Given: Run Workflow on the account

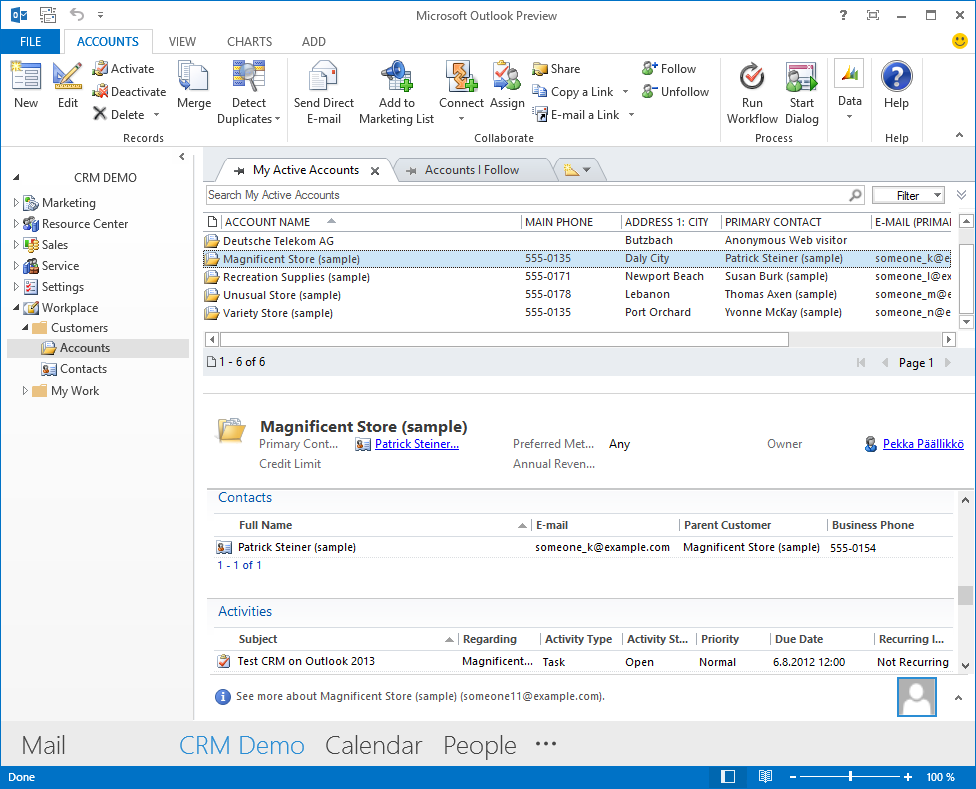Looking at the screenshot, I should [752, 92].
